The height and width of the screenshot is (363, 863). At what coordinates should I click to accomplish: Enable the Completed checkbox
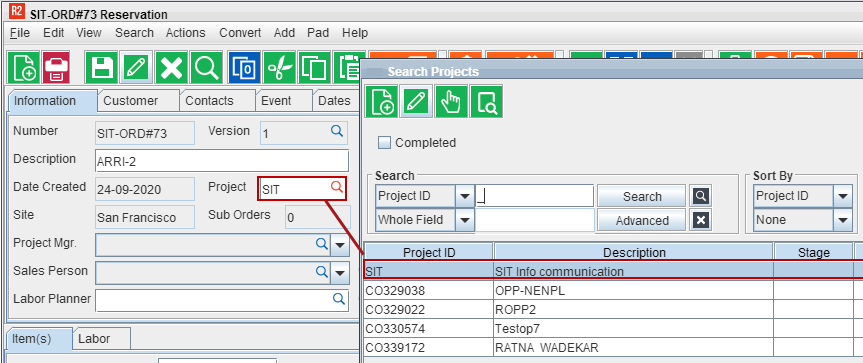pyautogui.click(x=384, y=143)
